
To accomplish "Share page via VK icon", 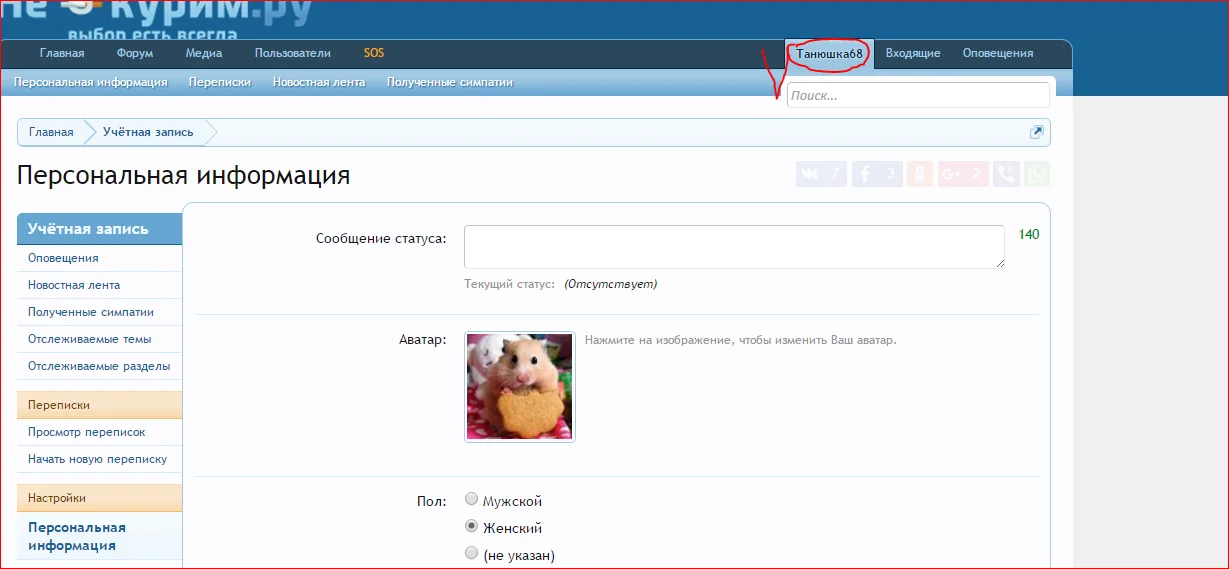I will click(x=822, y=174).
